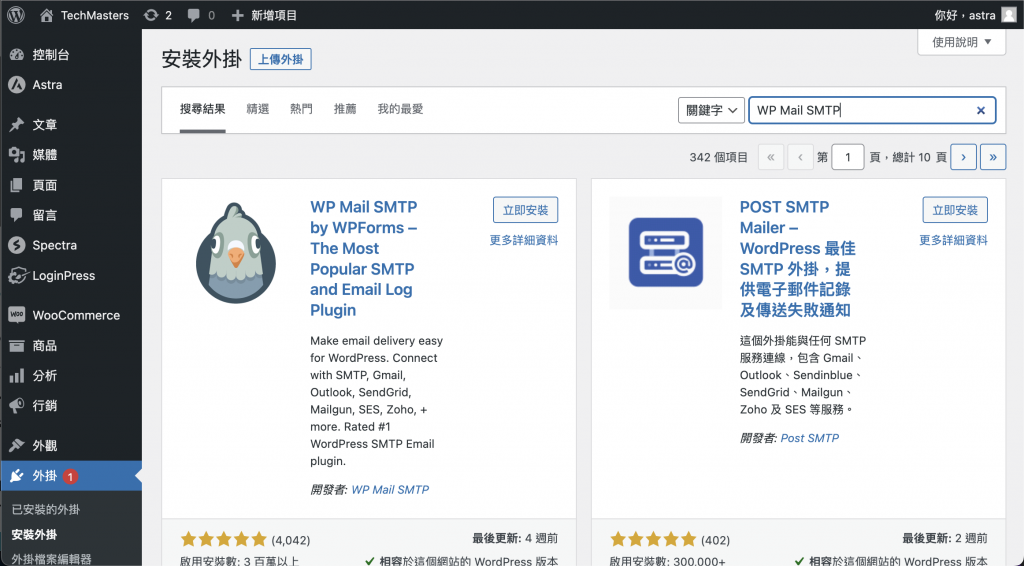Click the 最後更新: 4 週前 text

click(x=515, y=538)
